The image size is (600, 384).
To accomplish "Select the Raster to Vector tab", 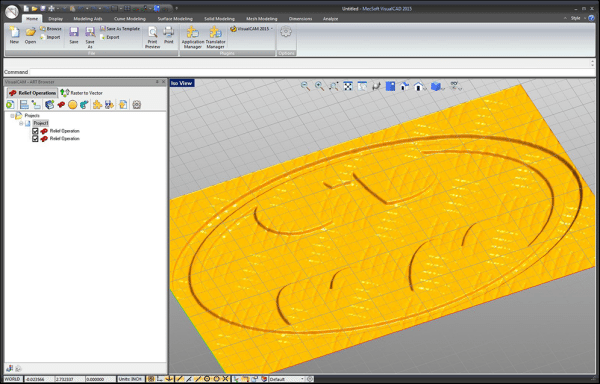I will (81, 93).
